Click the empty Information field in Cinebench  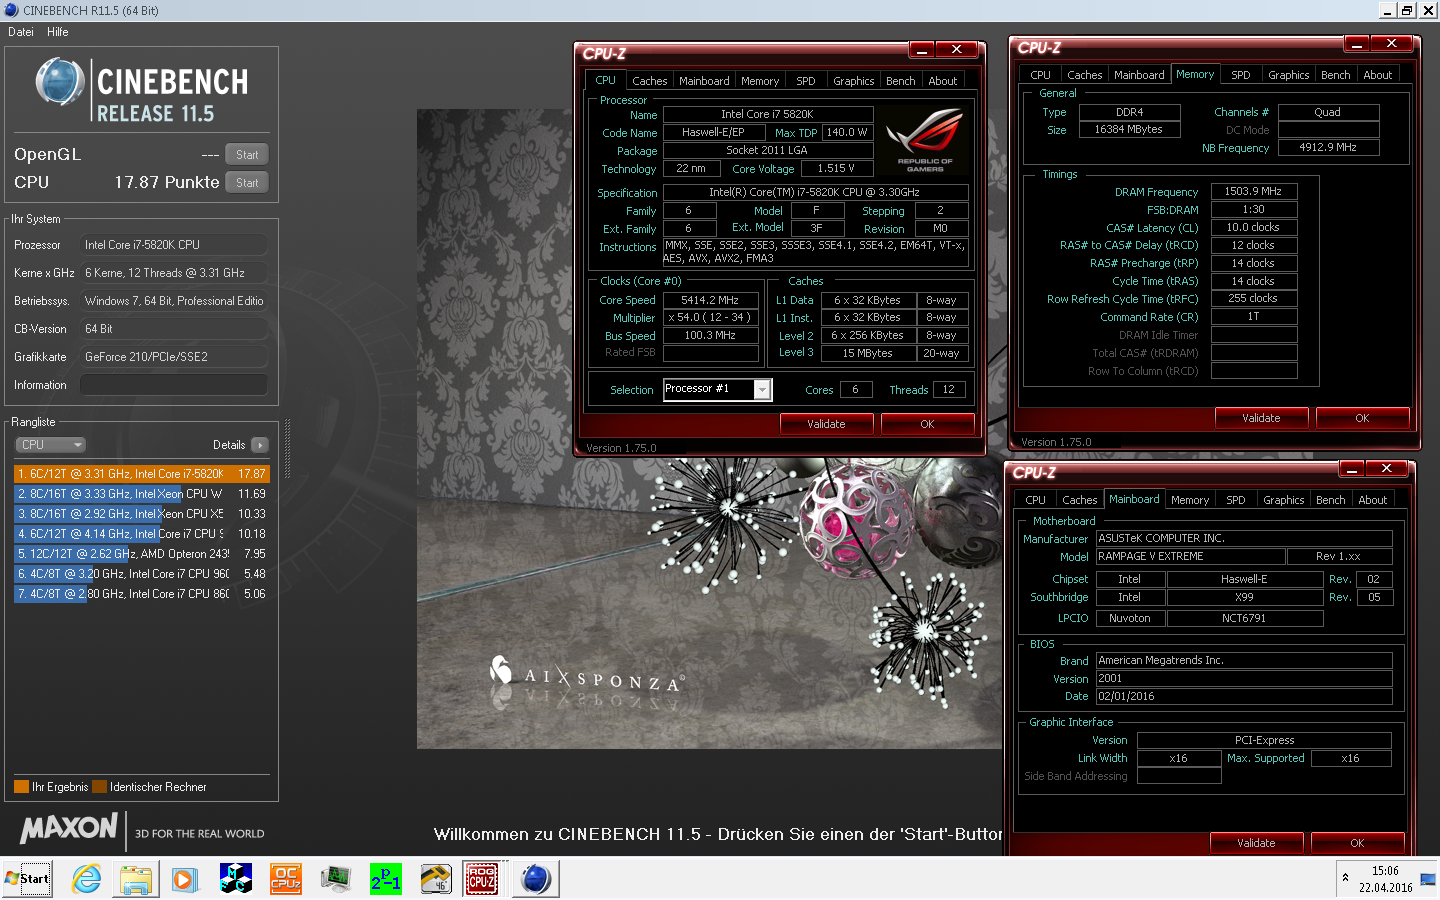click(174, 385)
